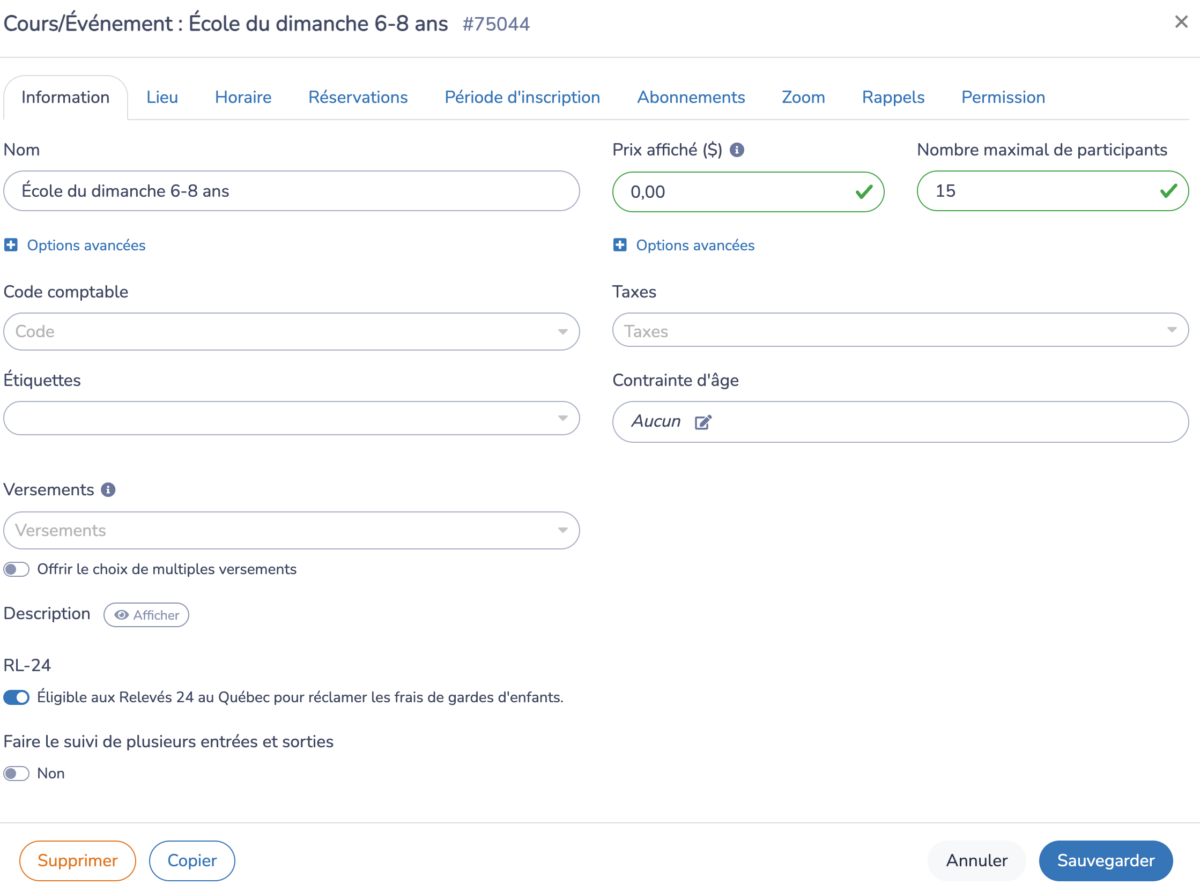
Task: Click the green checkmark in Prix affiché field
Action: 863,191
